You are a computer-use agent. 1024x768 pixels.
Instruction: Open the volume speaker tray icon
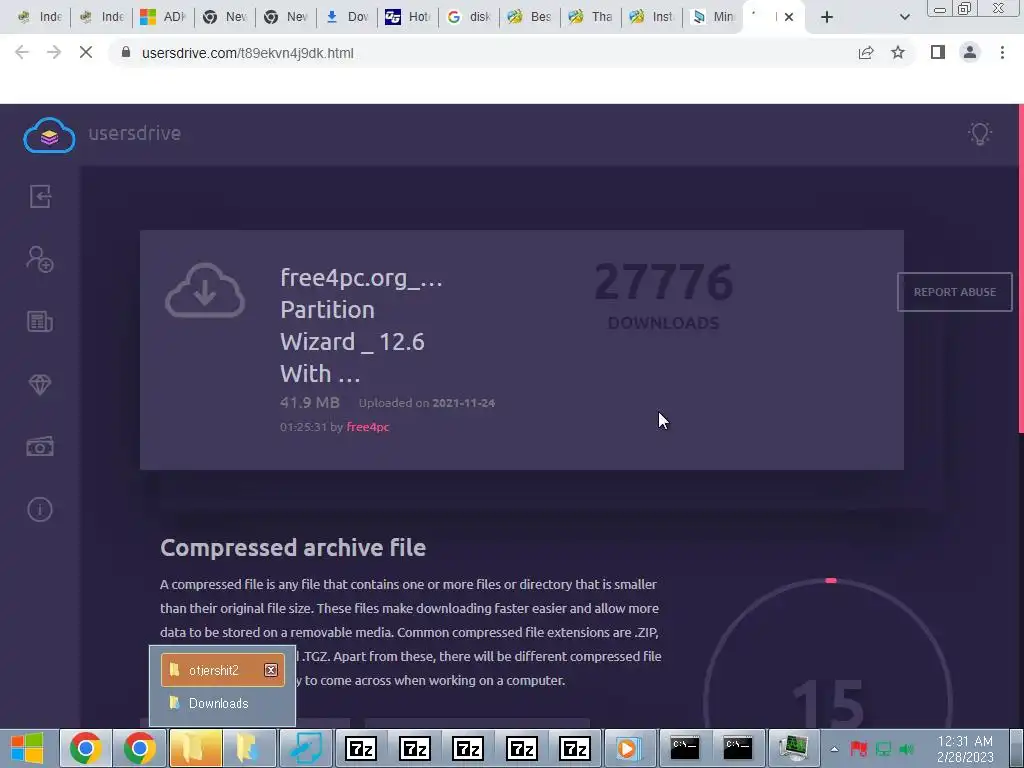(906, 748)
